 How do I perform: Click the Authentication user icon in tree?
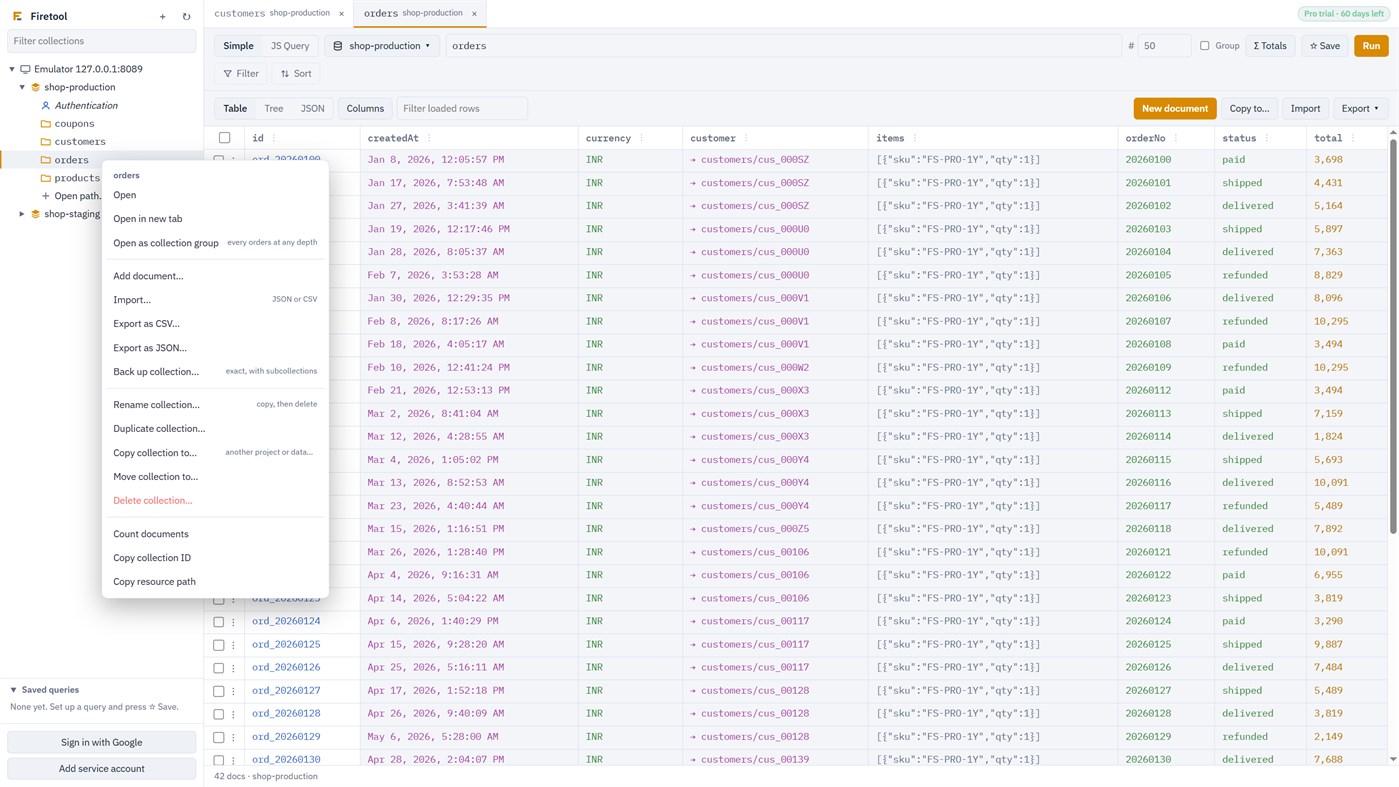click(45, 106)
